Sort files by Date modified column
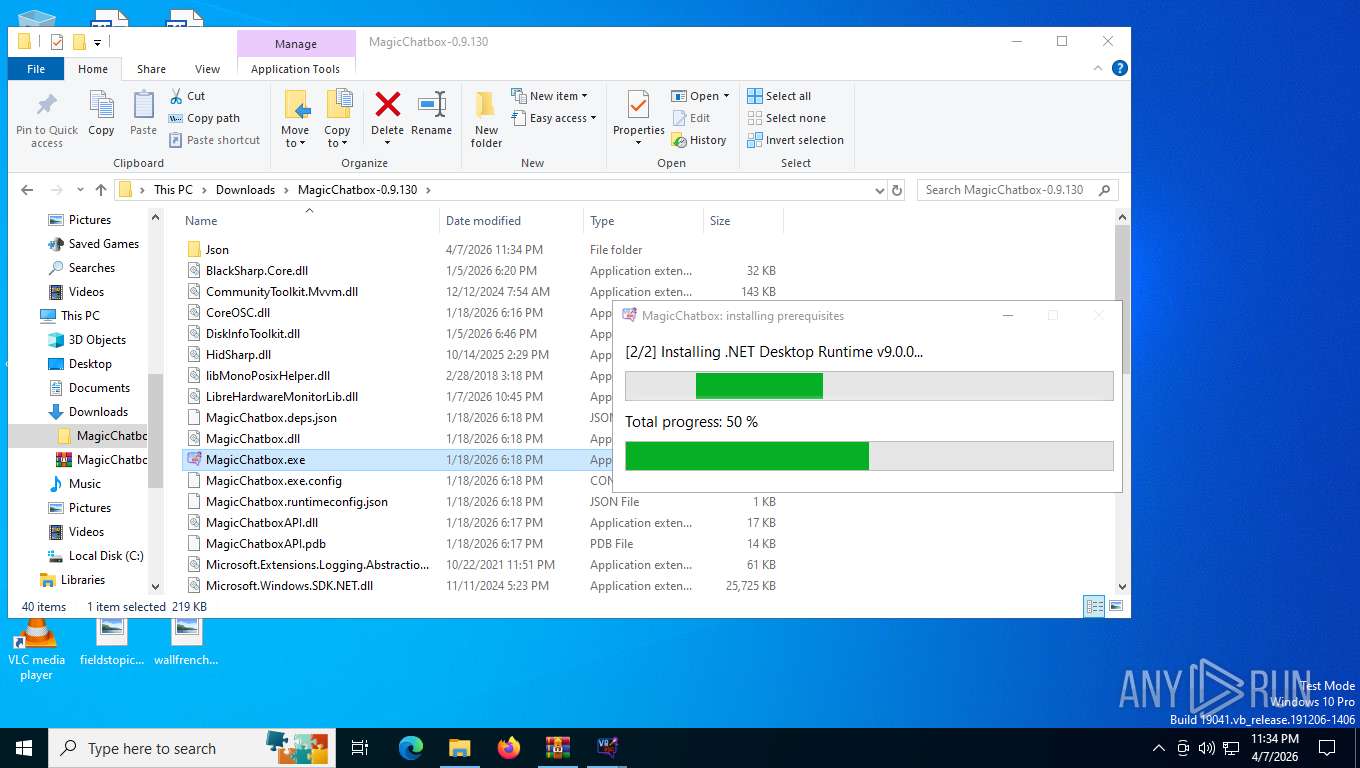 point(511,221)
